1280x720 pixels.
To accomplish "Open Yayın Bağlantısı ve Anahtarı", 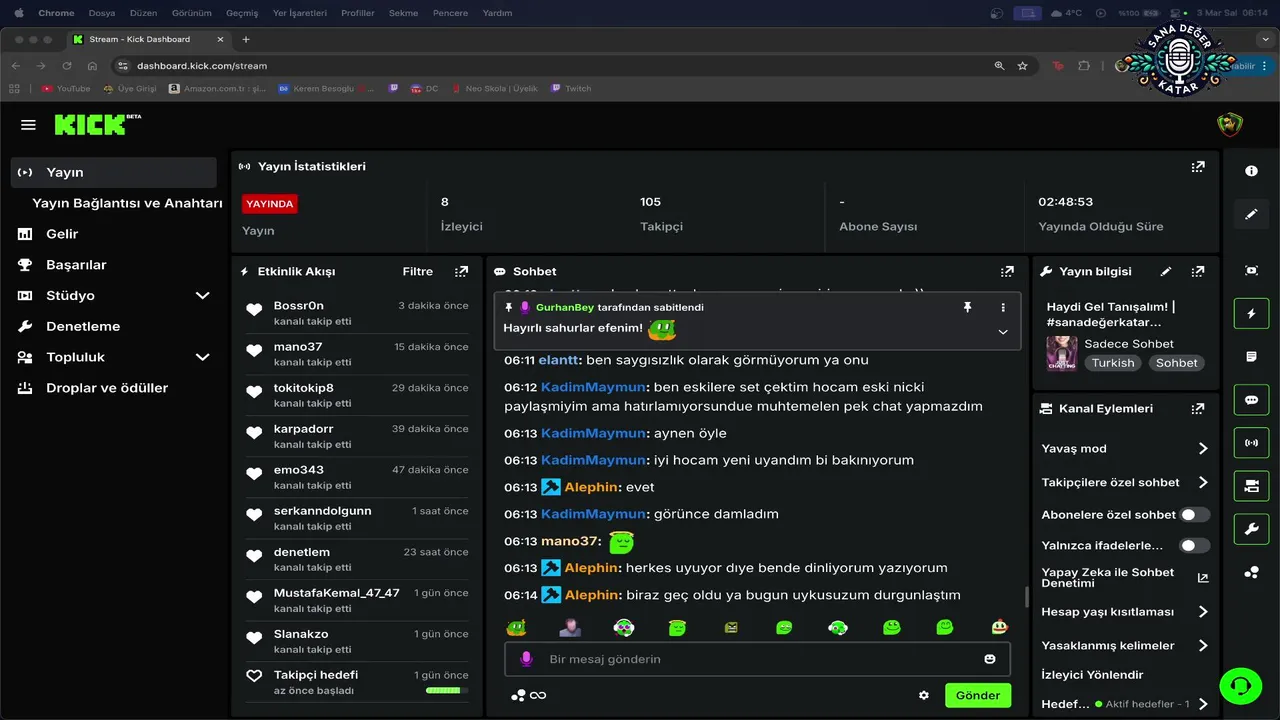I will pyautogui.click(x=127, y=203).
